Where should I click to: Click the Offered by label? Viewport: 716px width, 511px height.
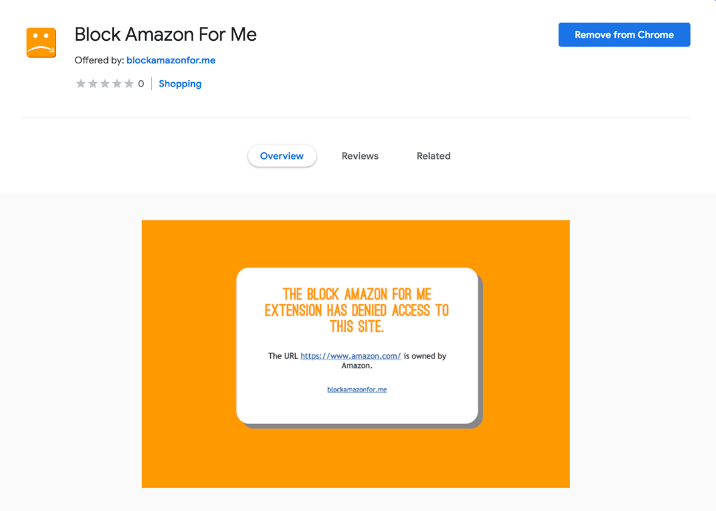99,60
